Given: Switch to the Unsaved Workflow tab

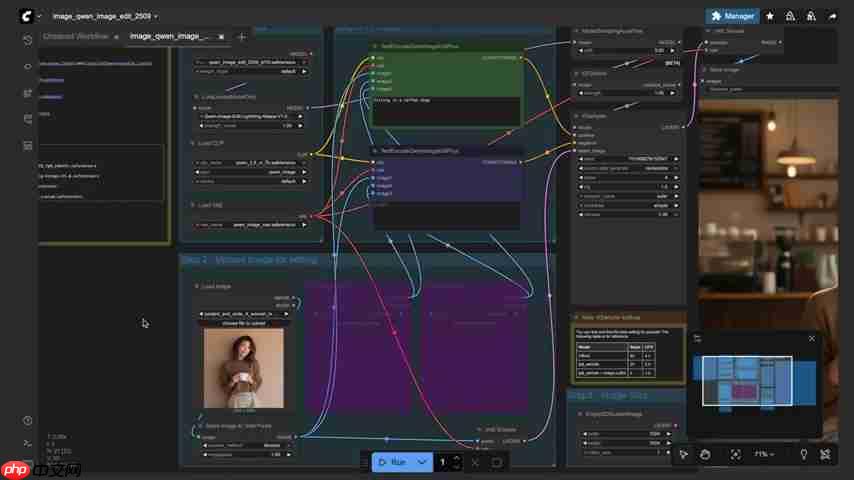Looking at the screenshot, I should [x=76, y=37].
